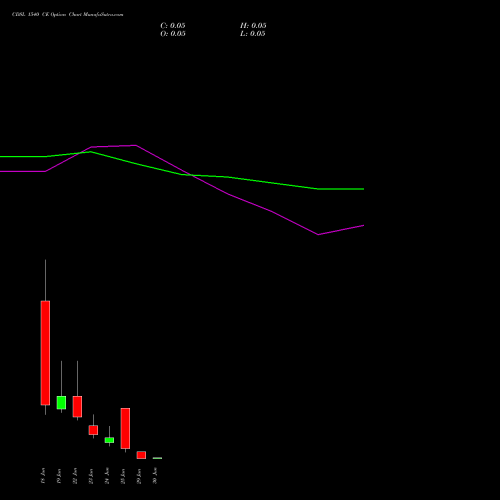Viewport: 500px width, 500px height.
Task: Click the '24 Jun' date axis label
Action: (x=107, y=476)
